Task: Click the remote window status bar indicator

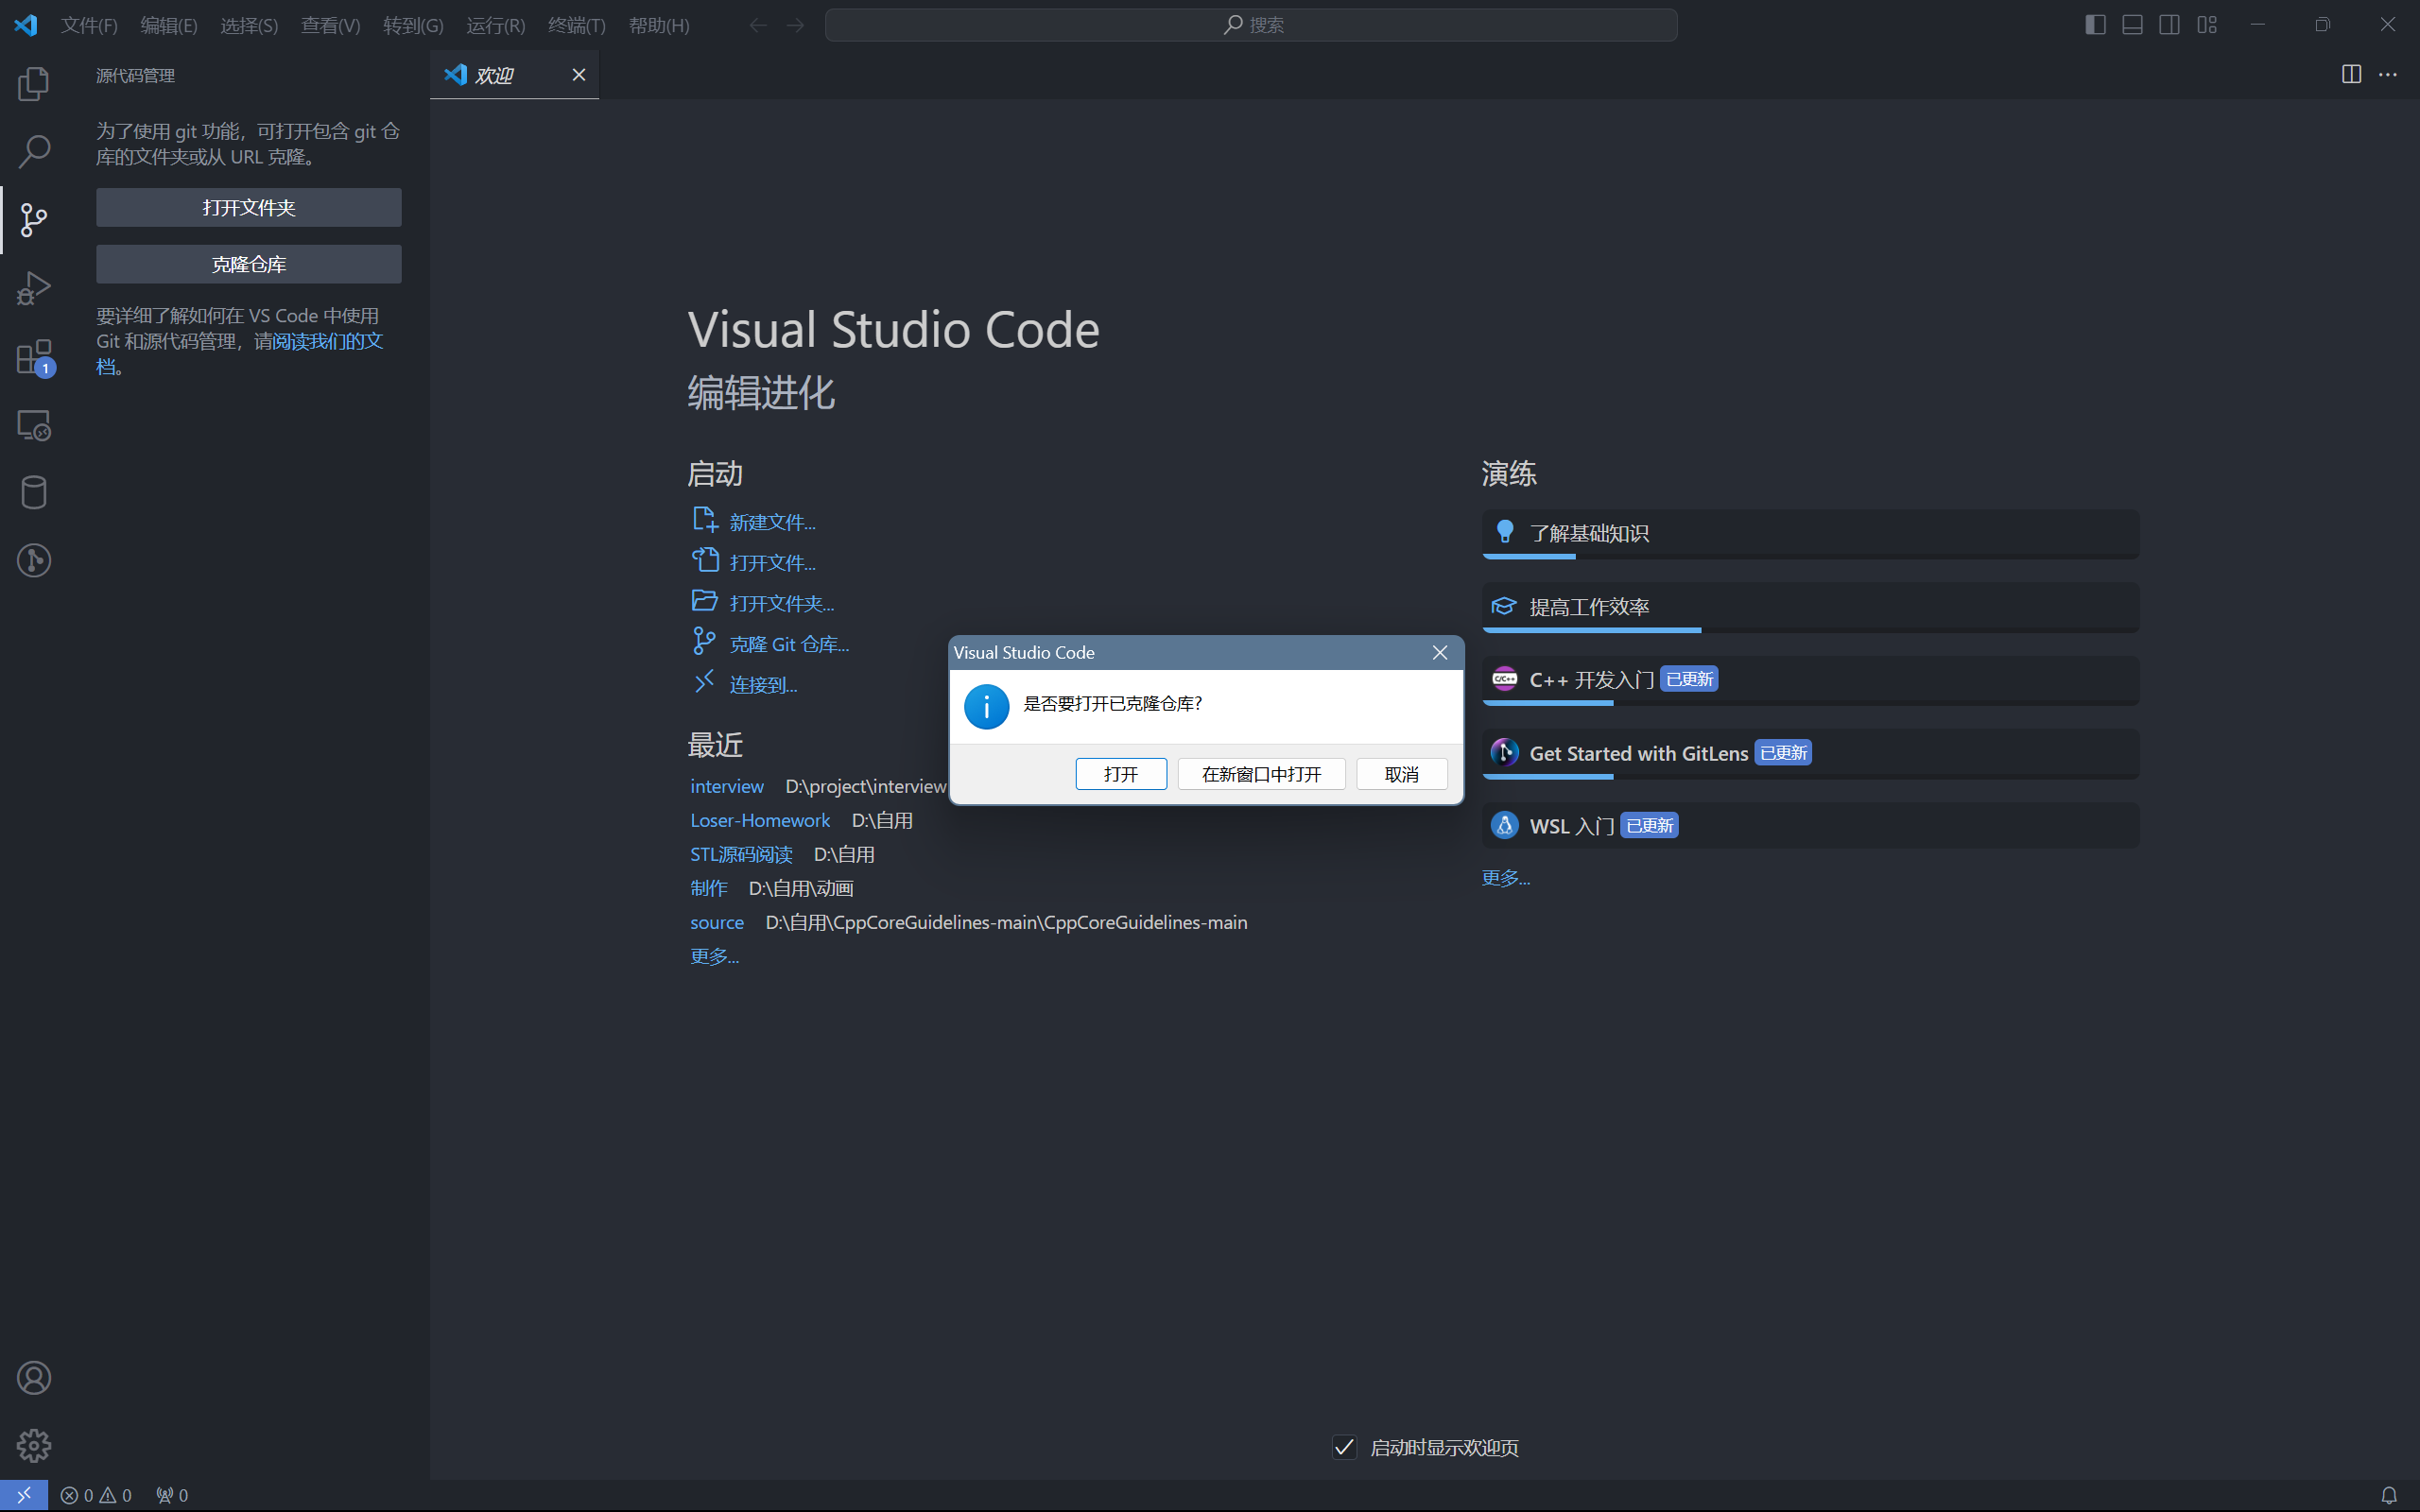Action: point(24,1495)
